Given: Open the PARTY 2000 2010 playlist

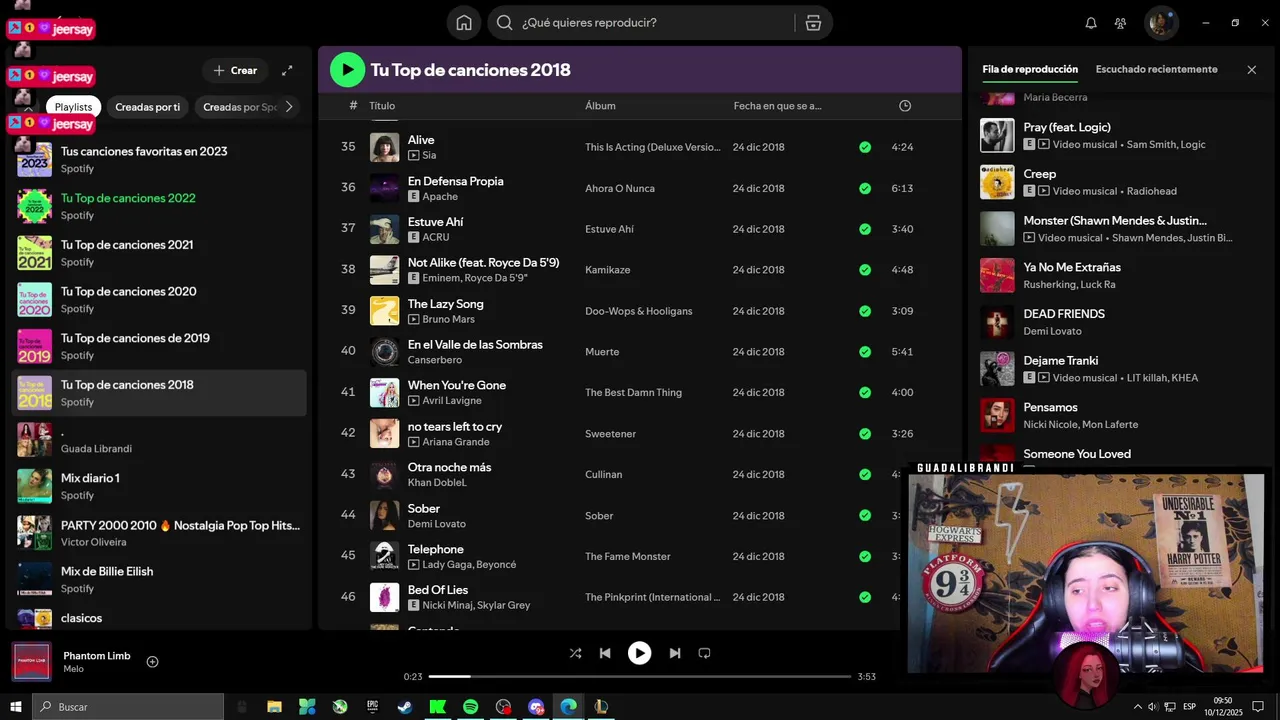Looking at the screenshot, I should click(160, 532).
